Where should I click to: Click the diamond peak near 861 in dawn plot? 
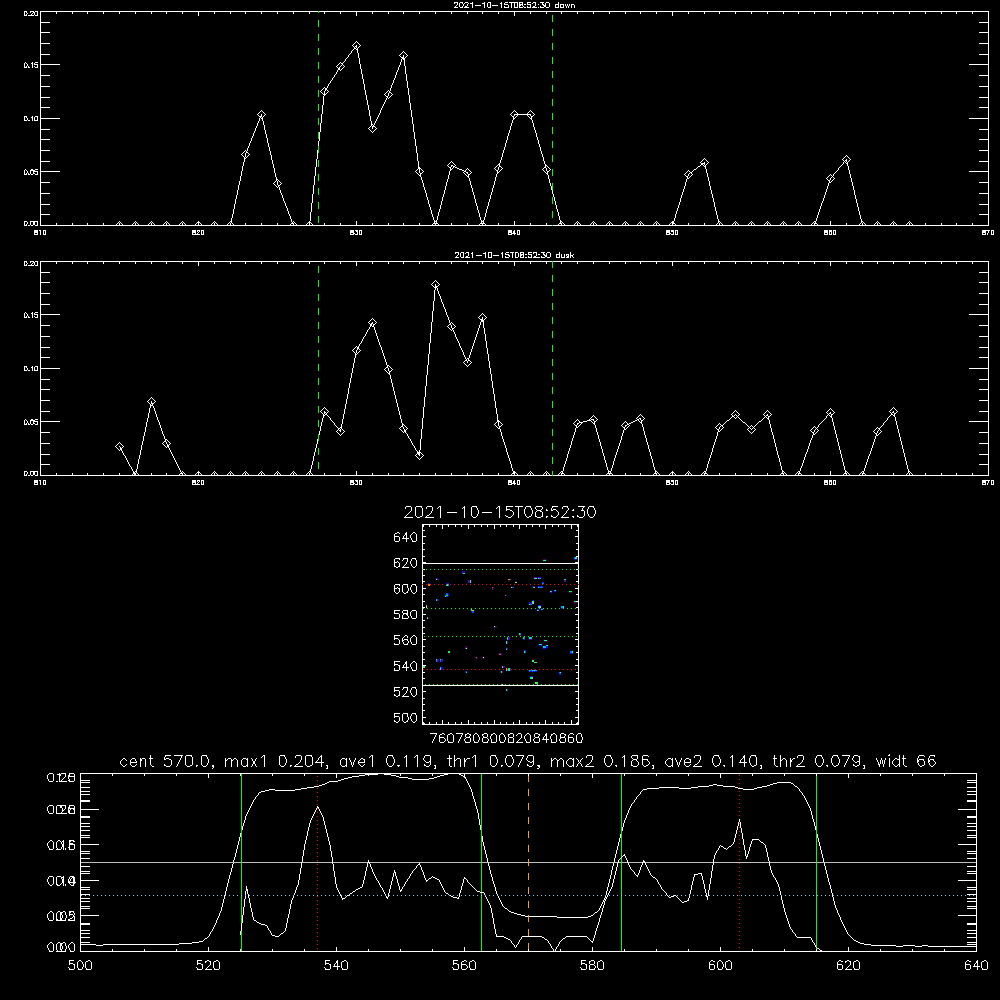tap(846, 159)
